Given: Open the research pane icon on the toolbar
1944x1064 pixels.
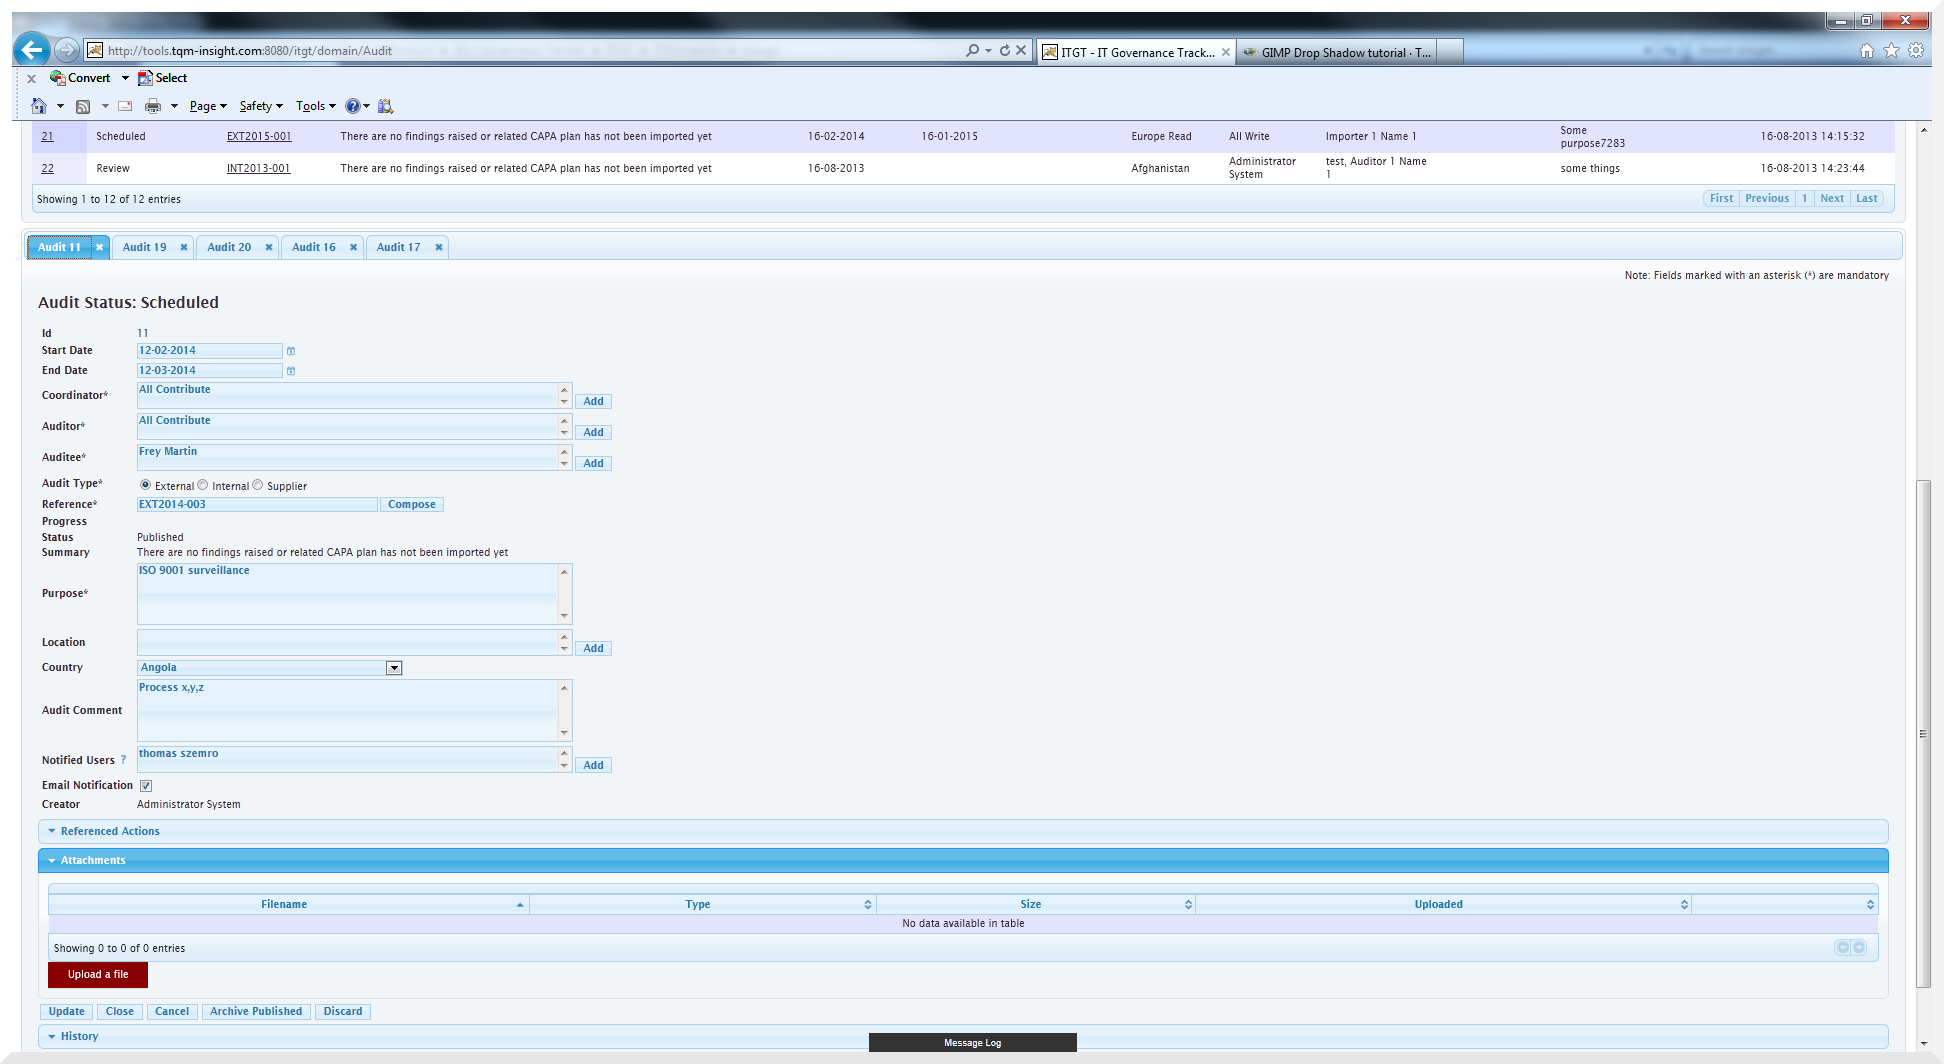Looking at the screenshot, I should [386, 106].
